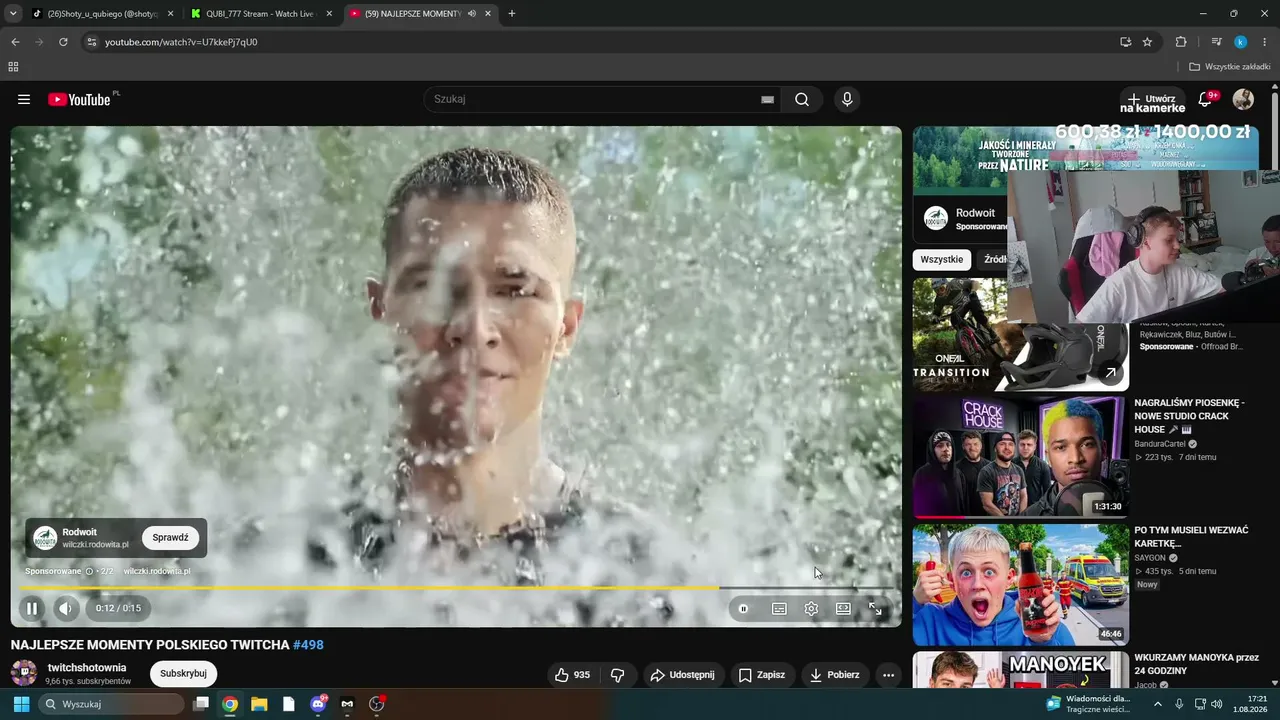
Task: Open the Wszystkie zakładki bookmarks folder
Action: click(1230, 67)
